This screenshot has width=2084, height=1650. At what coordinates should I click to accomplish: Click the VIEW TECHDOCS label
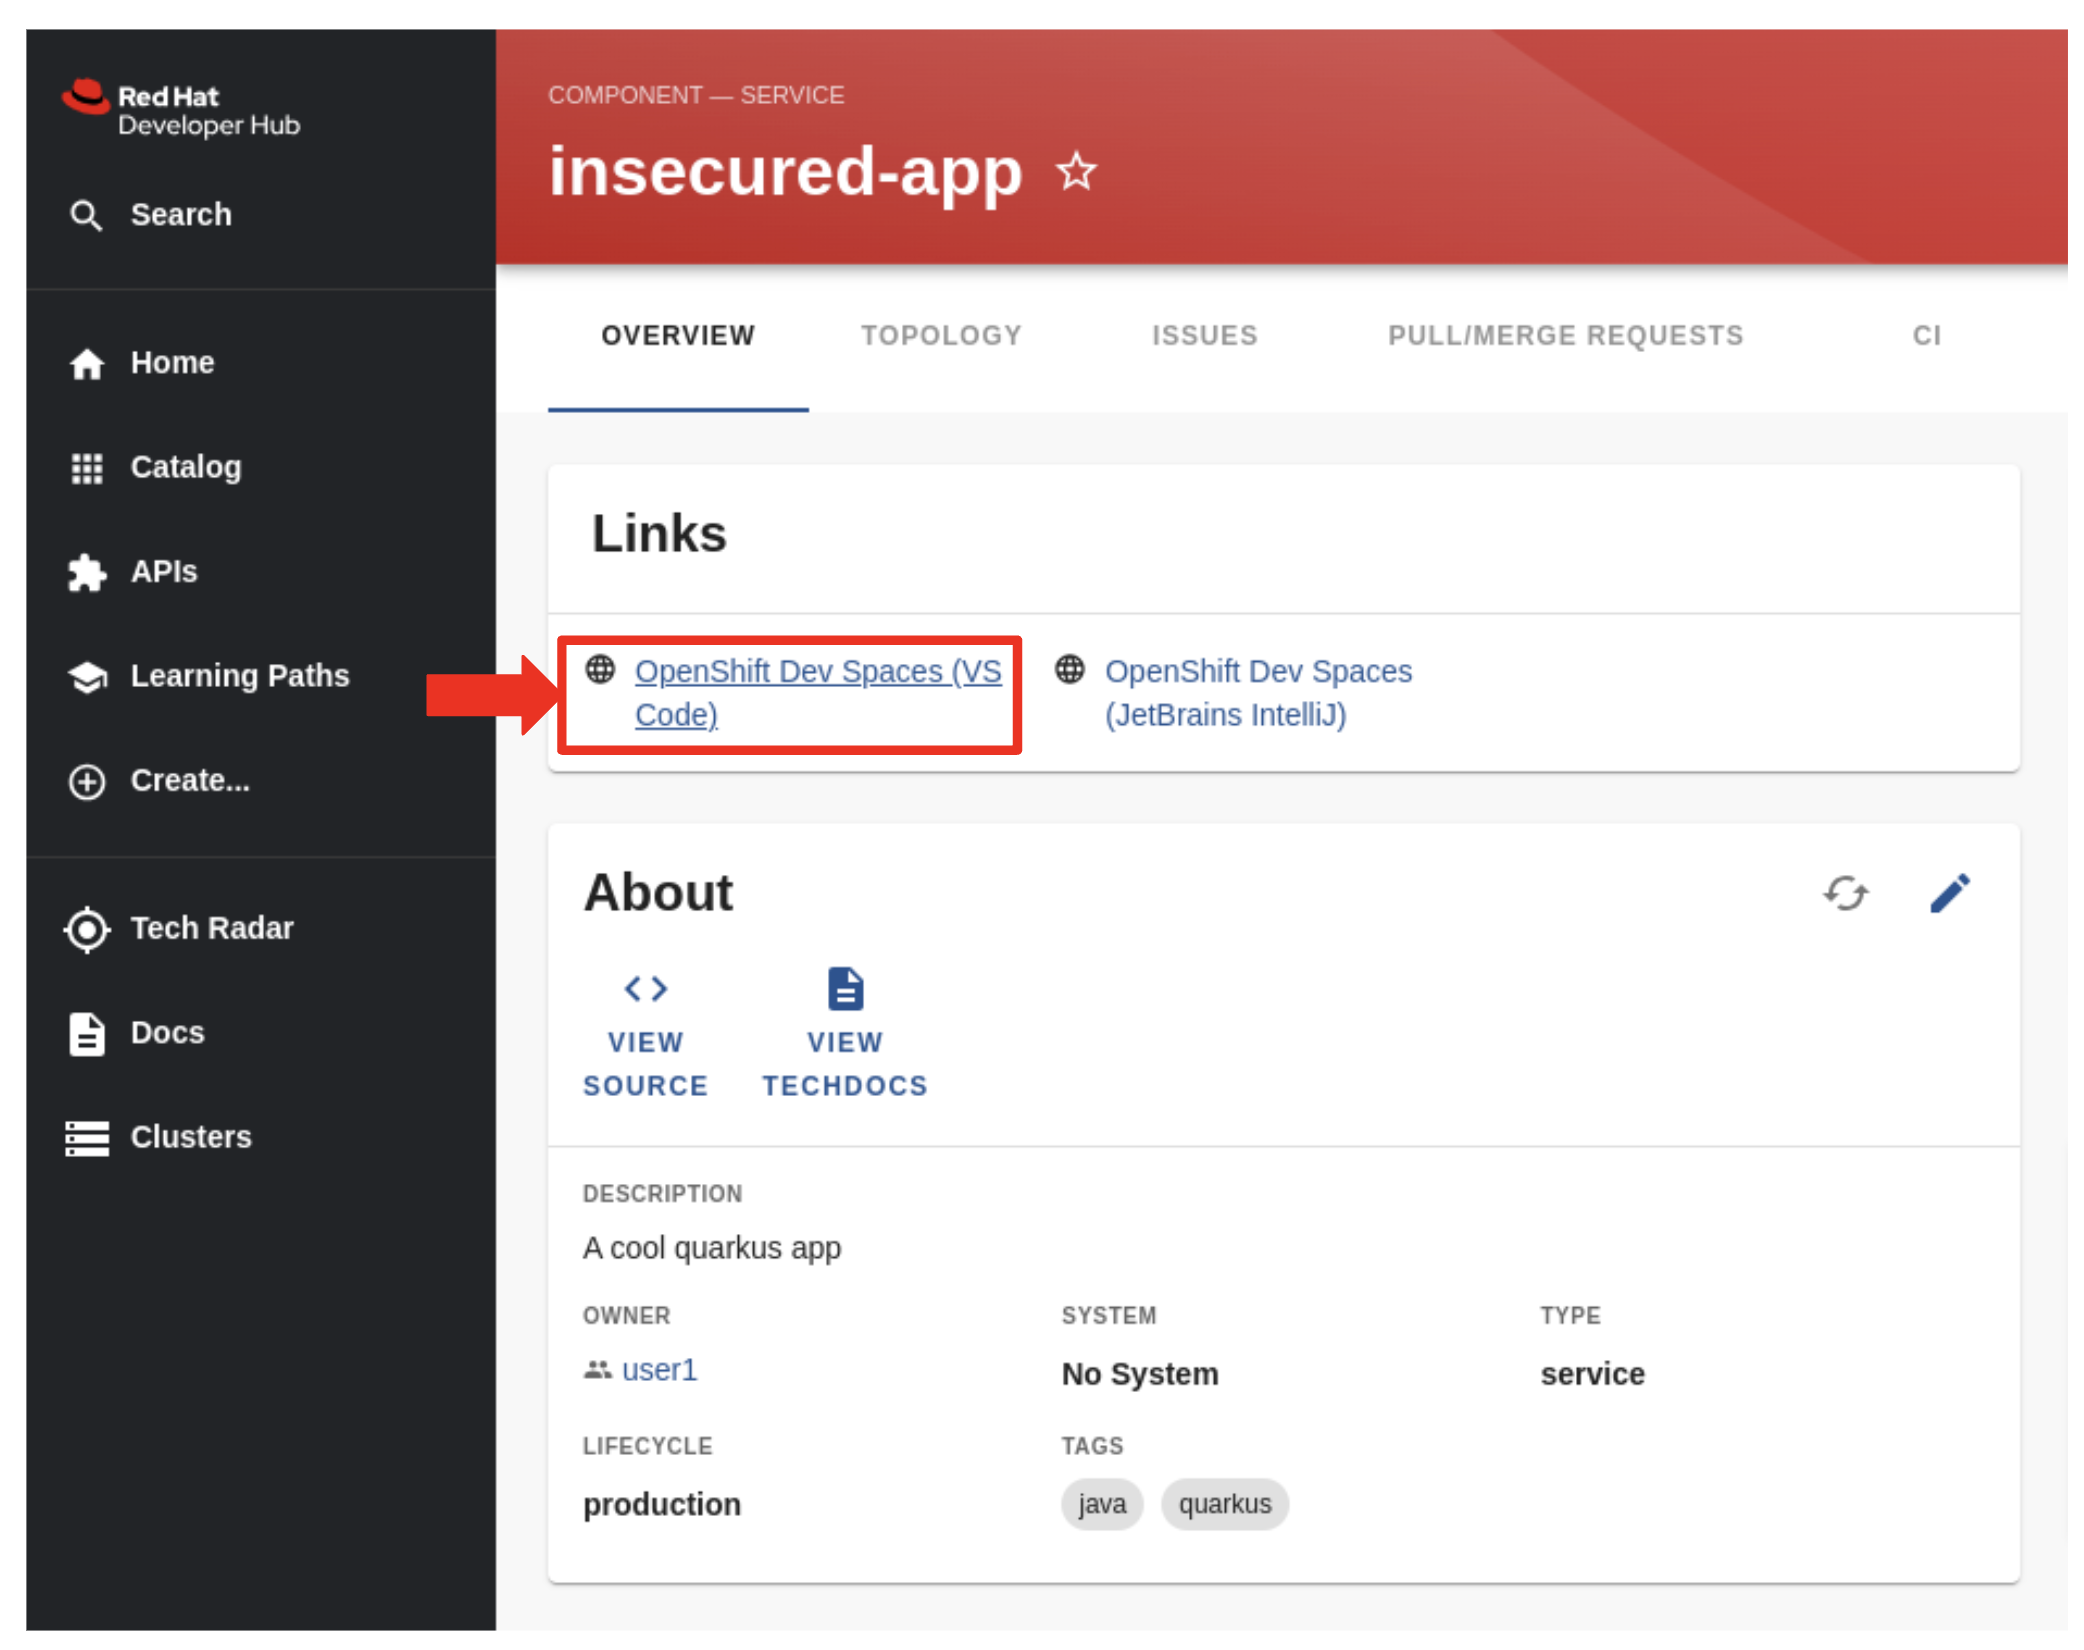click(845, 1064)
